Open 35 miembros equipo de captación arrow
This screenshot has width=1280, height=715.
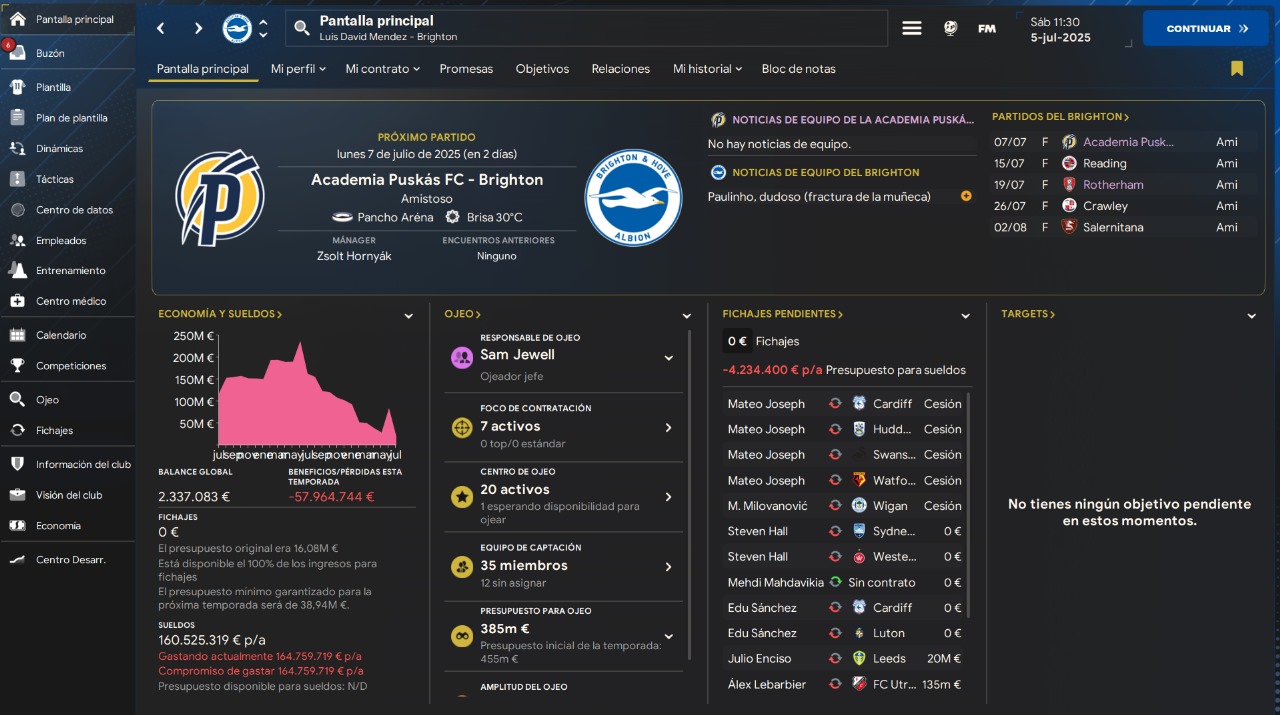[669, 567]
